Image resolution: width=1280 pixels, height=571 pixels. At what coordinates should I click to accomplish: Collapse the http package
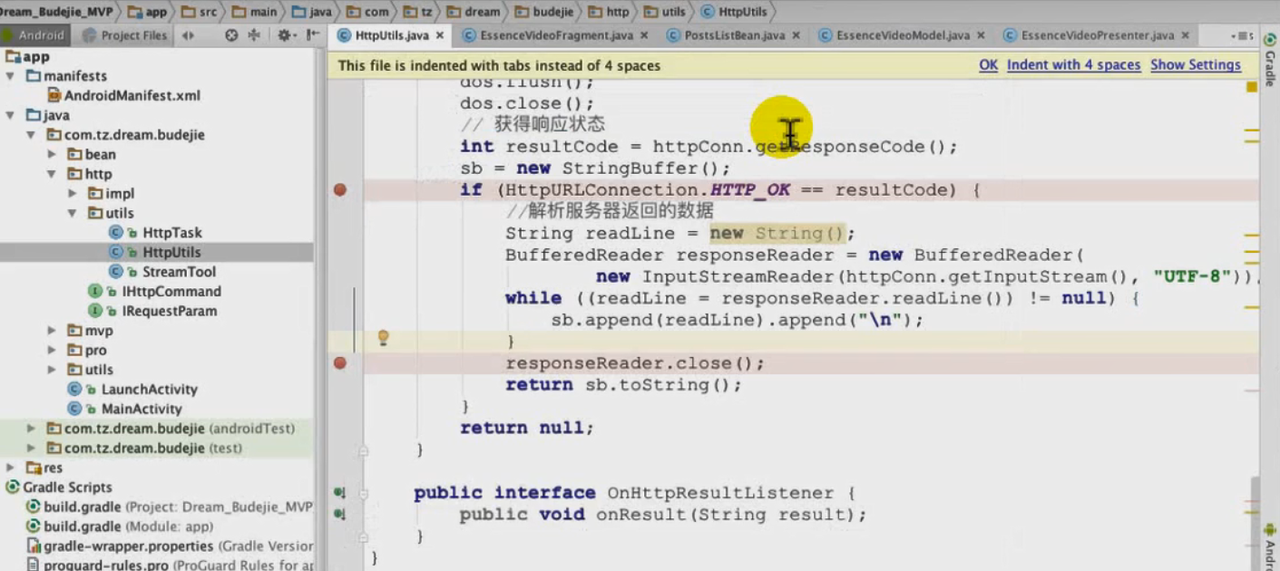pos(52,174)
